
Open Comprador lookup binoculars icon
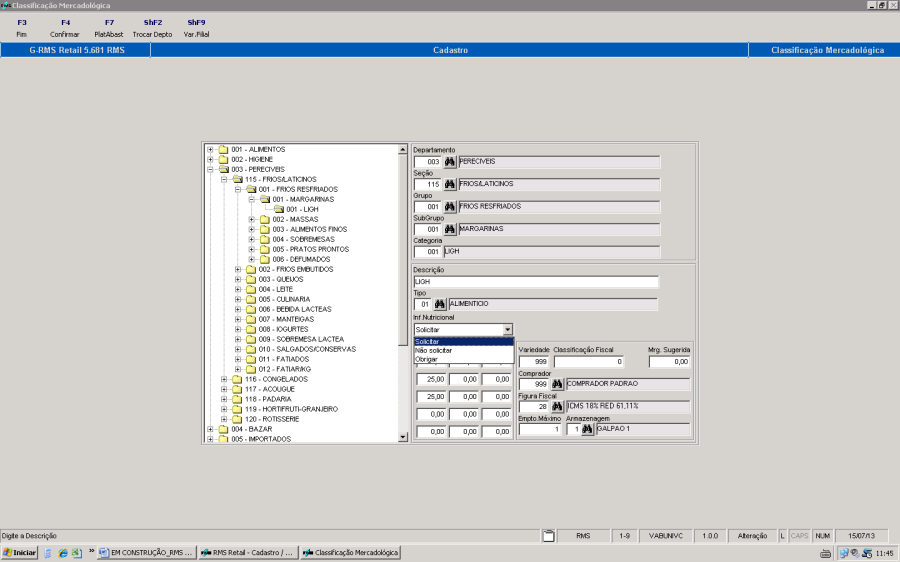click(557, 384)
